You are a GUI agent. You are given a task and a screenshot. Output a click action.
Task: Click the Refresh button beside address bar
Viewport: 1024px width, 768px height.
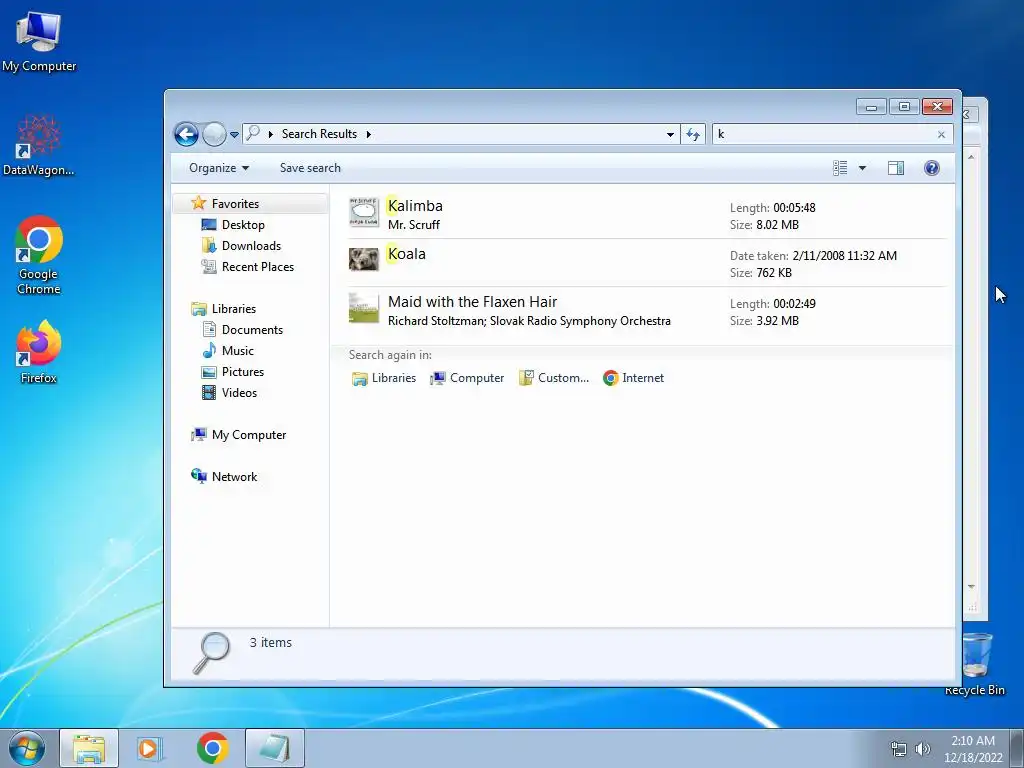coord(693,135)
